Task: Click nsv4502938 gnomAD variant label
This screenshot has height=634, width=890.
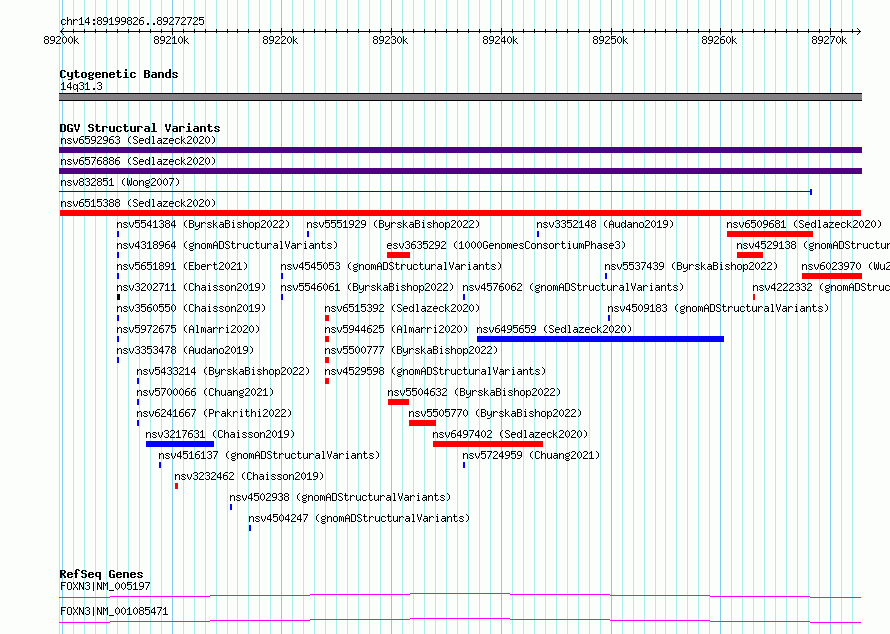Action: coord(340,497)
